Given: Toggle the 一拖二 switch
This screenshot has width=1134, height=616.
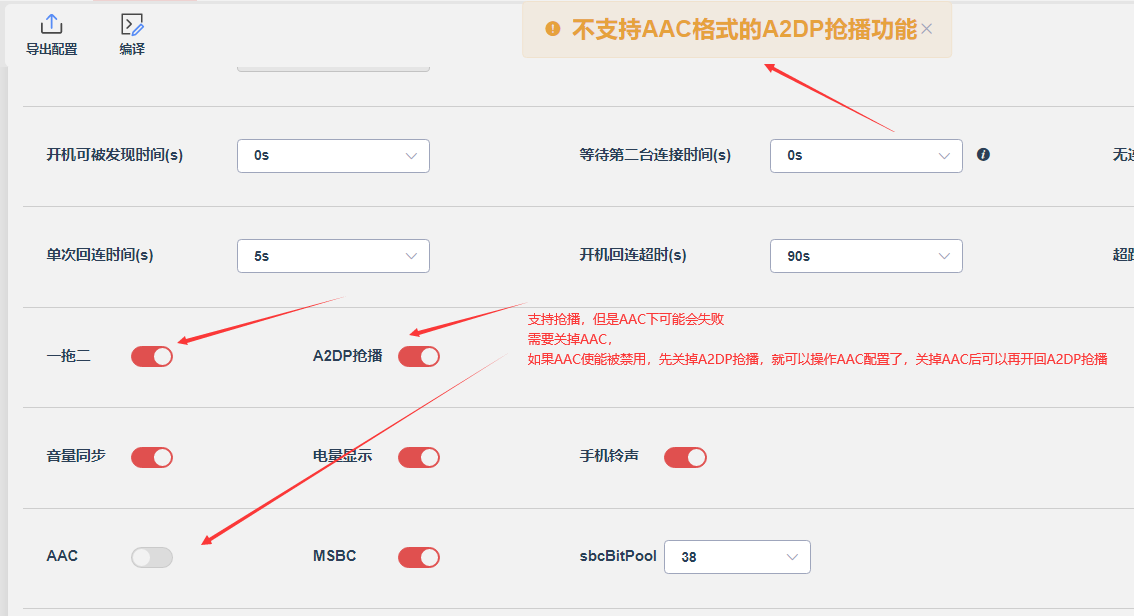Looking at the screenshot, I should pos(152,356).
